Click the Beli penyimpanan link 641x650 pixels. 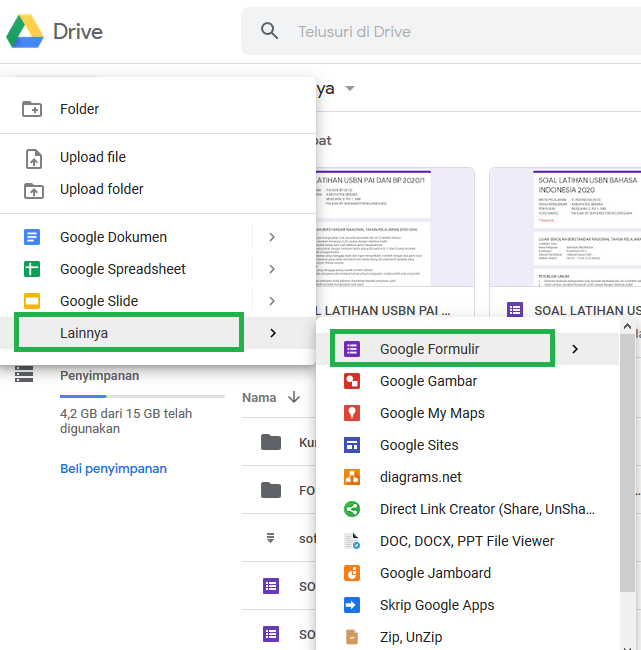(x=113, y=468)
